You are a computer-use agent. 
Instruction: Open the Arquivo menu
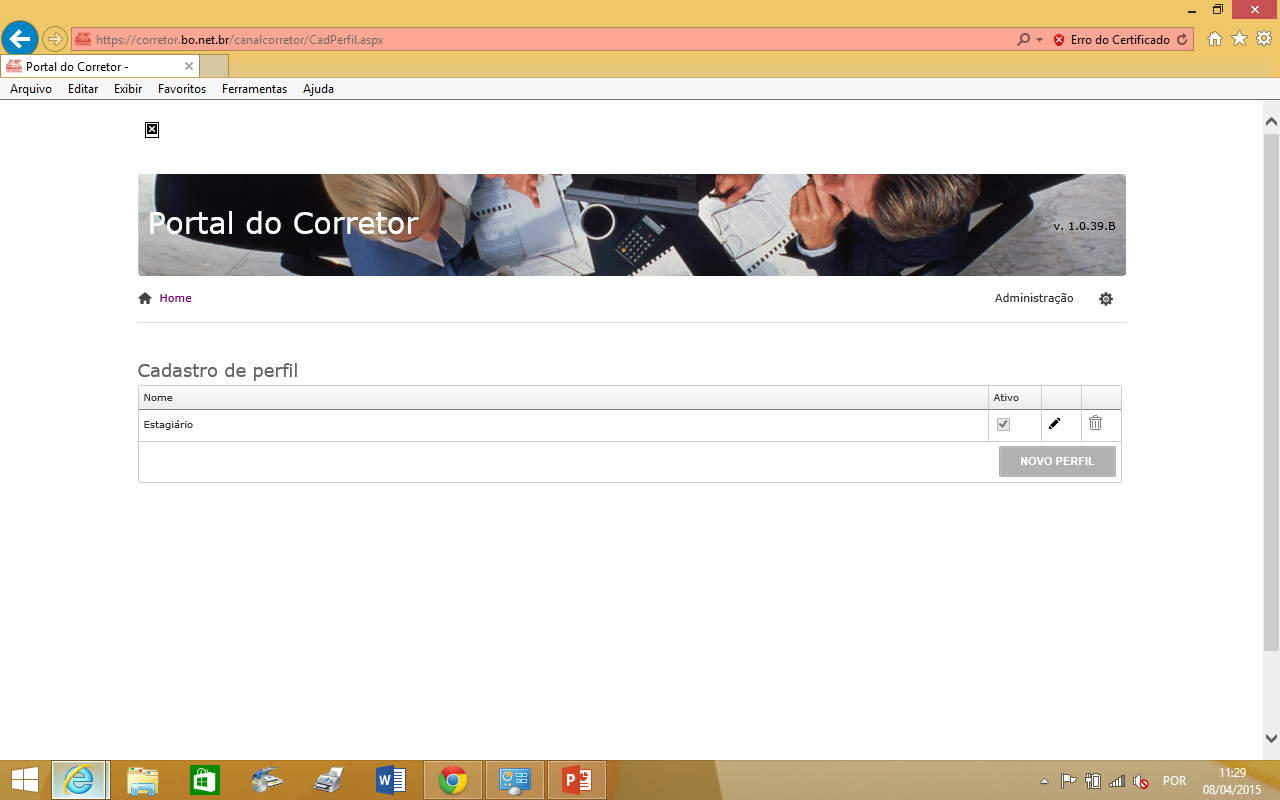click(31, 89)
